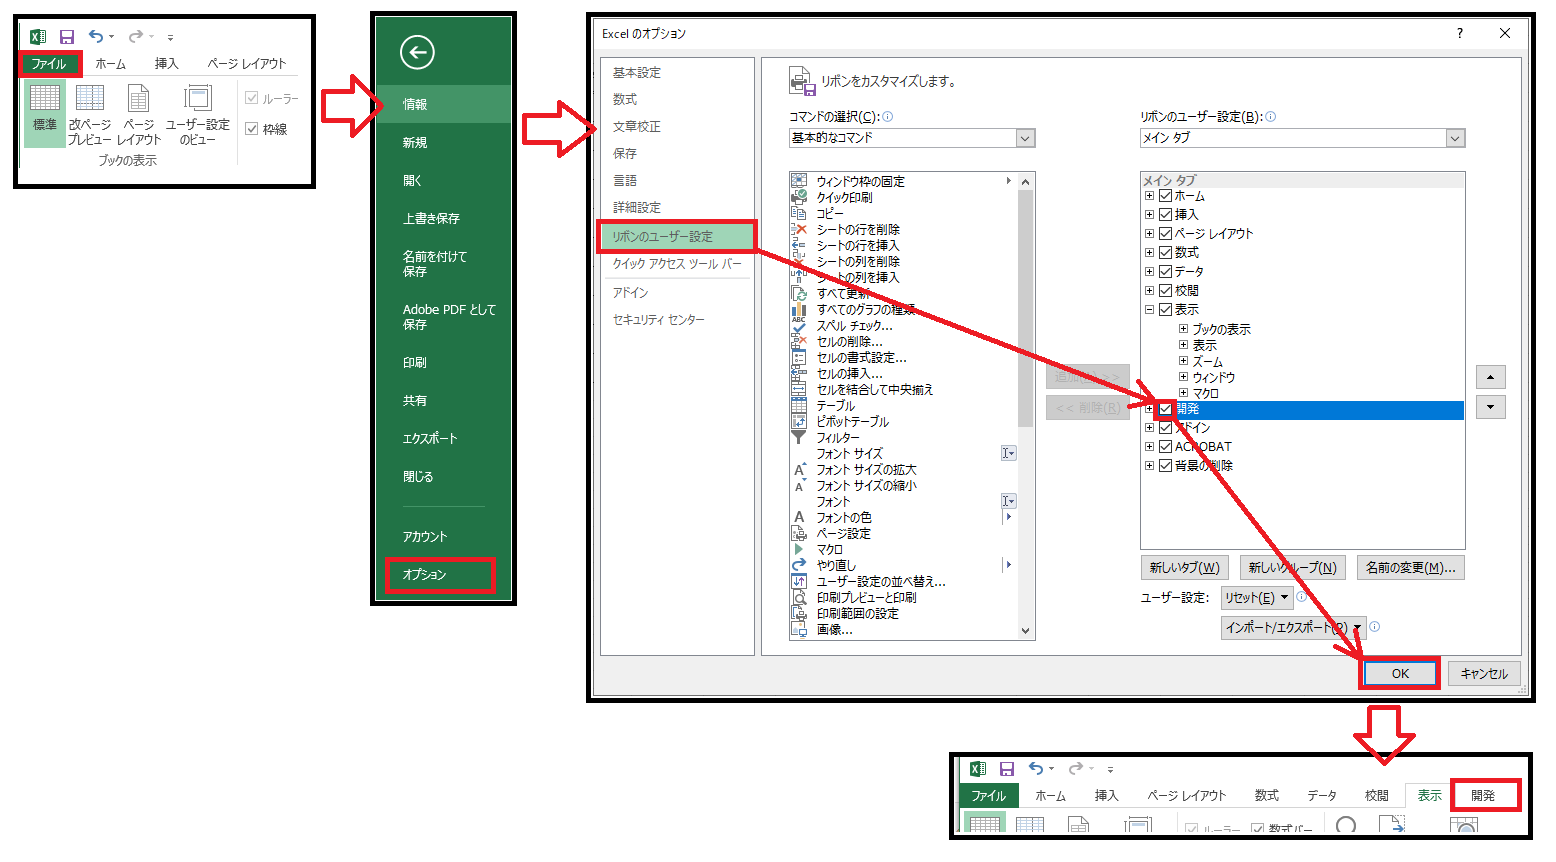The image size is (1556, 862).
Task: Expand the ズーム group node
Action: tap(1183, 361)
